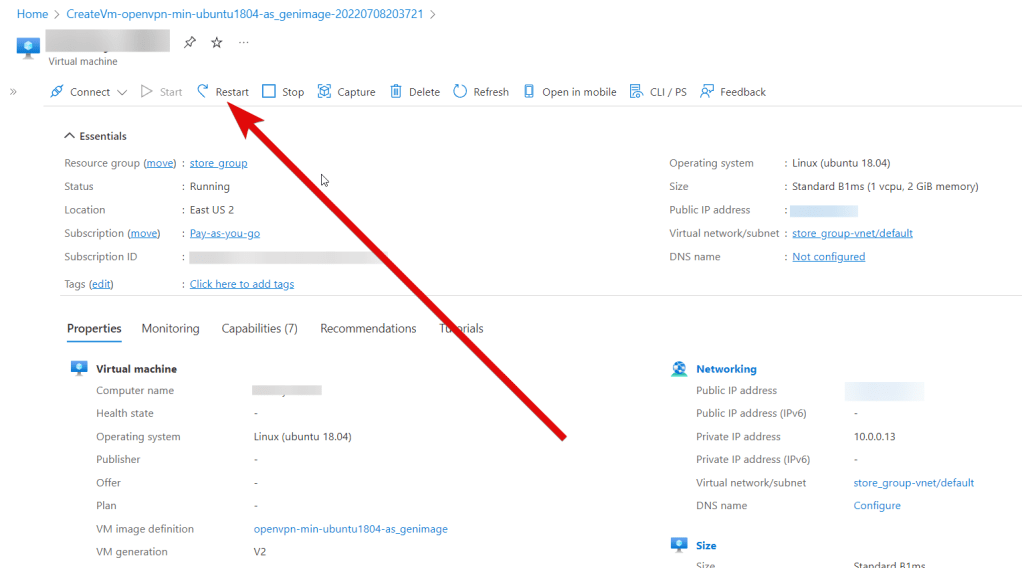Open the CLI / PS panel

tap(658, 92)
